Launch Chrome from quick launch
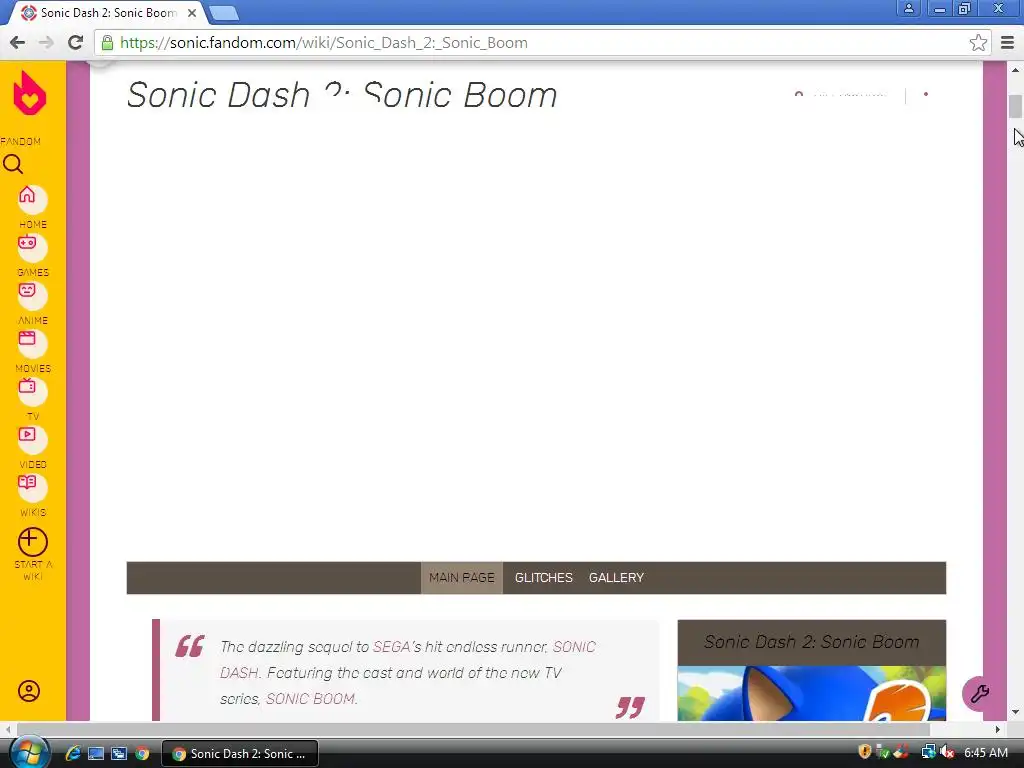The width and height of the screenshot is (1024, 768). pyautogui.click(x=142, y=754)
